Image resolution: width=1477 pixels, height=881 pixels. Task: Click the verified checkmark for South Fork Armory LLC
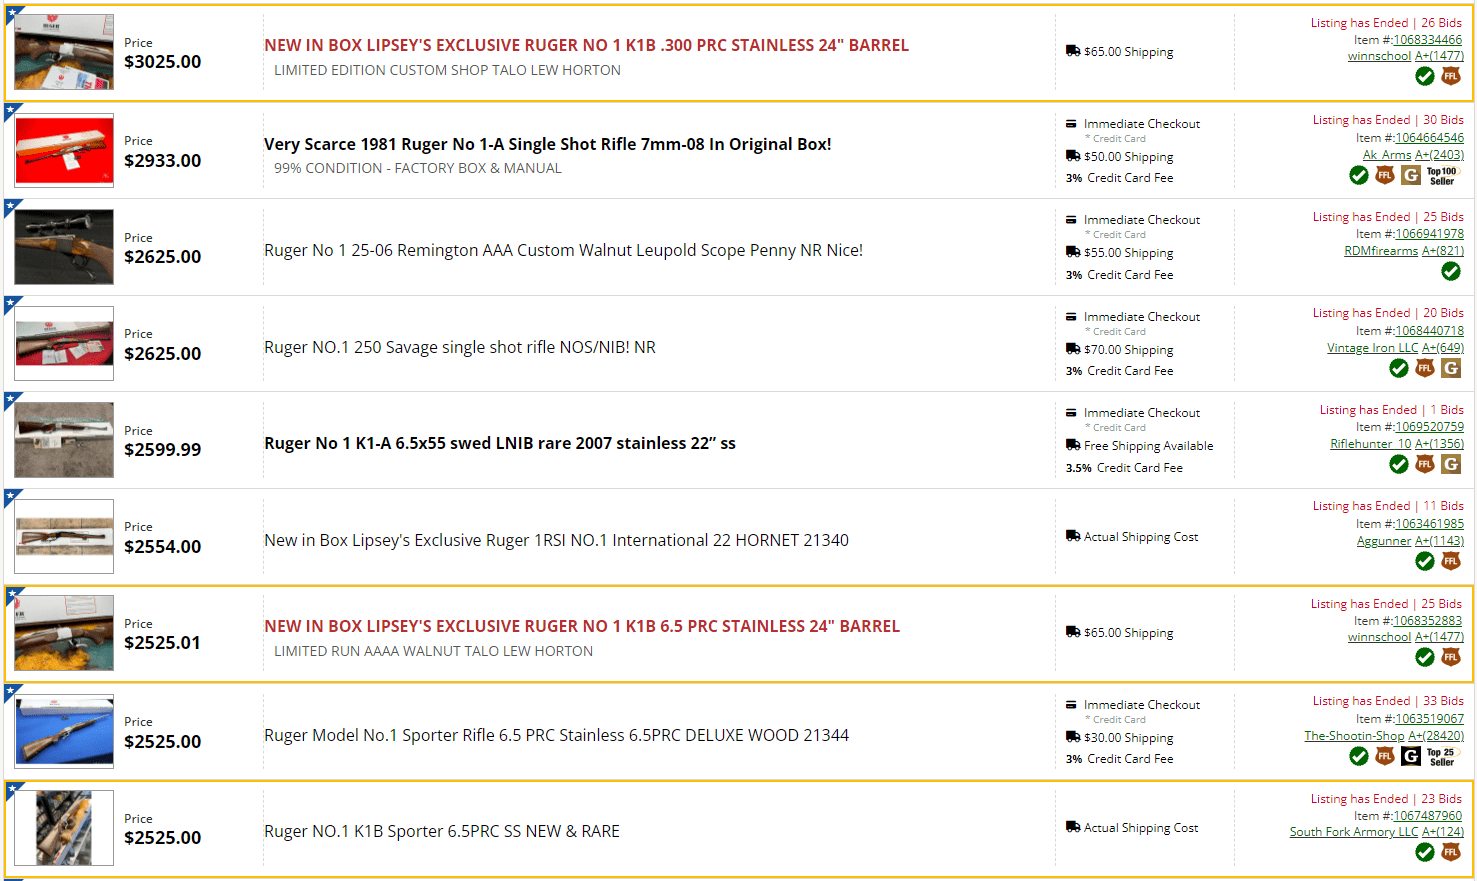click(x=1425, y=852)
